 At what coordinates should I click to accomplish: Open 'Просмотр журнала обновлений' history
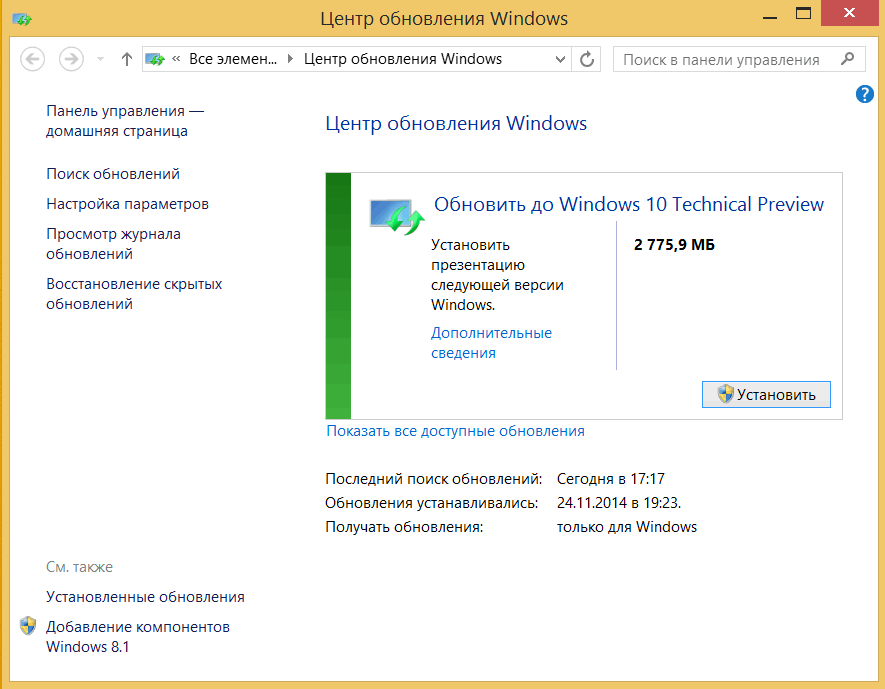click(x=113, y=244)
